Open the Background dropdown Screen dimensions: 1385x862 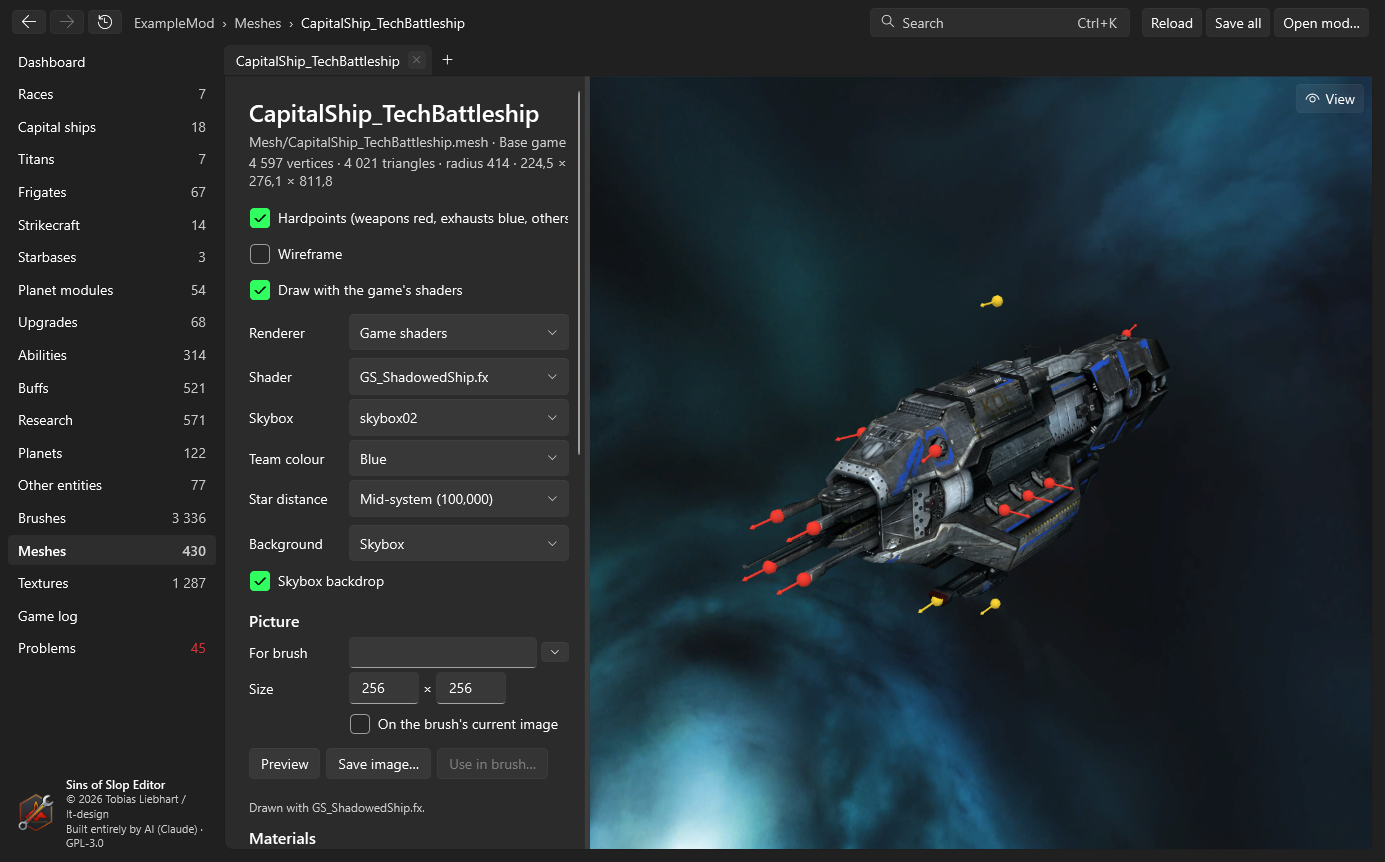pyautogui.click(x=458, y=544)
